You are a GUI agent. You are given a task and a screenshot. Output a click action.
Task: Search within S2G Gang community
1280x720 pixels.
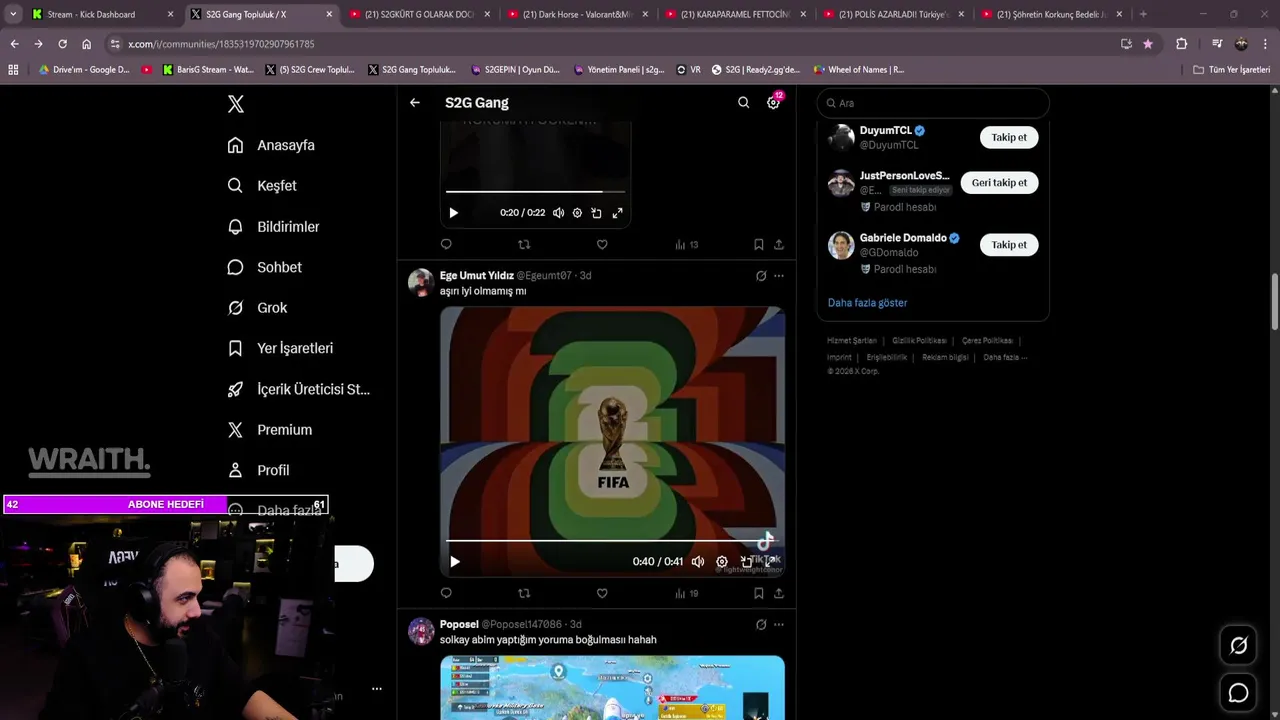coord(743,103)
